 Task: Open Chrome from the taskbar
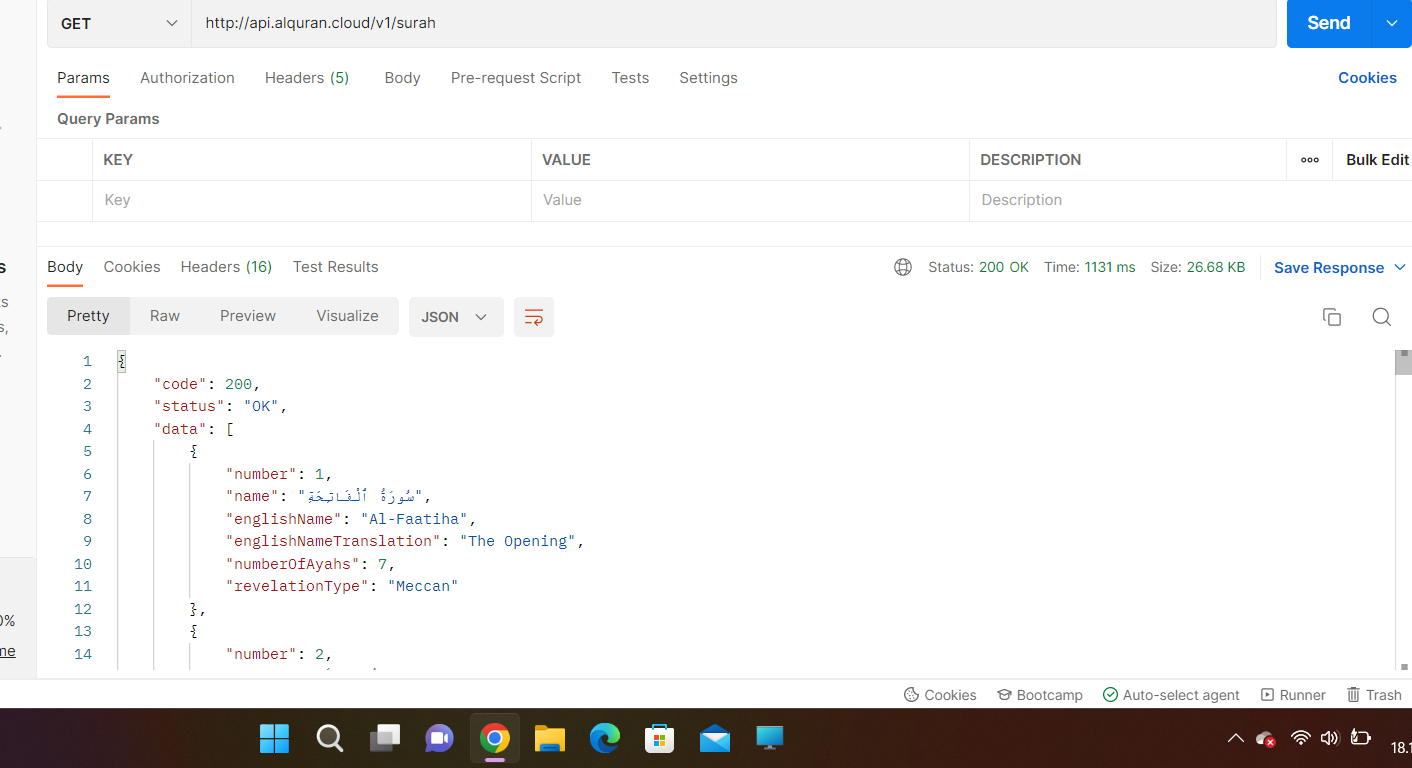click(494, 738)
